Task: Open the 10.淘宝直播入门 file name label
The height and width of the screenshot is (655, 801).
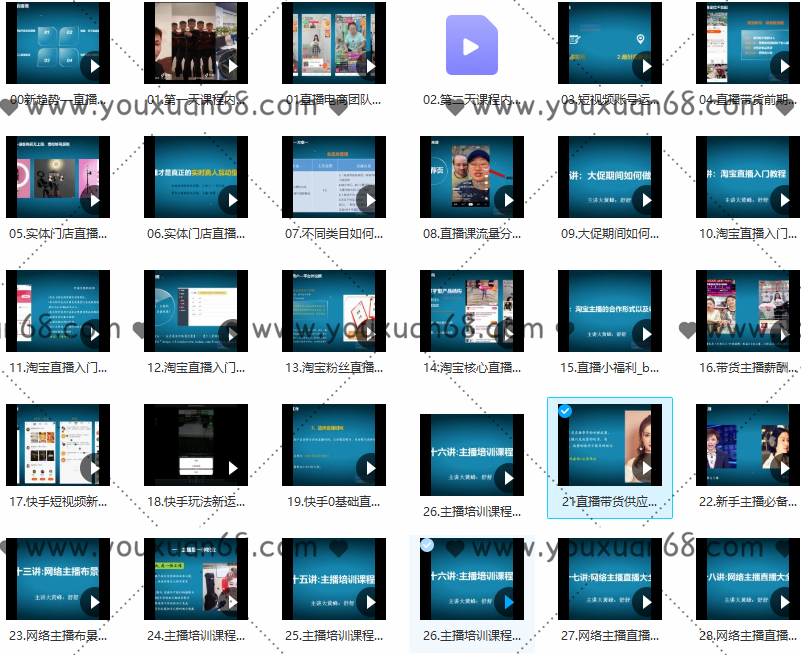Action: [x=747, y=234]
